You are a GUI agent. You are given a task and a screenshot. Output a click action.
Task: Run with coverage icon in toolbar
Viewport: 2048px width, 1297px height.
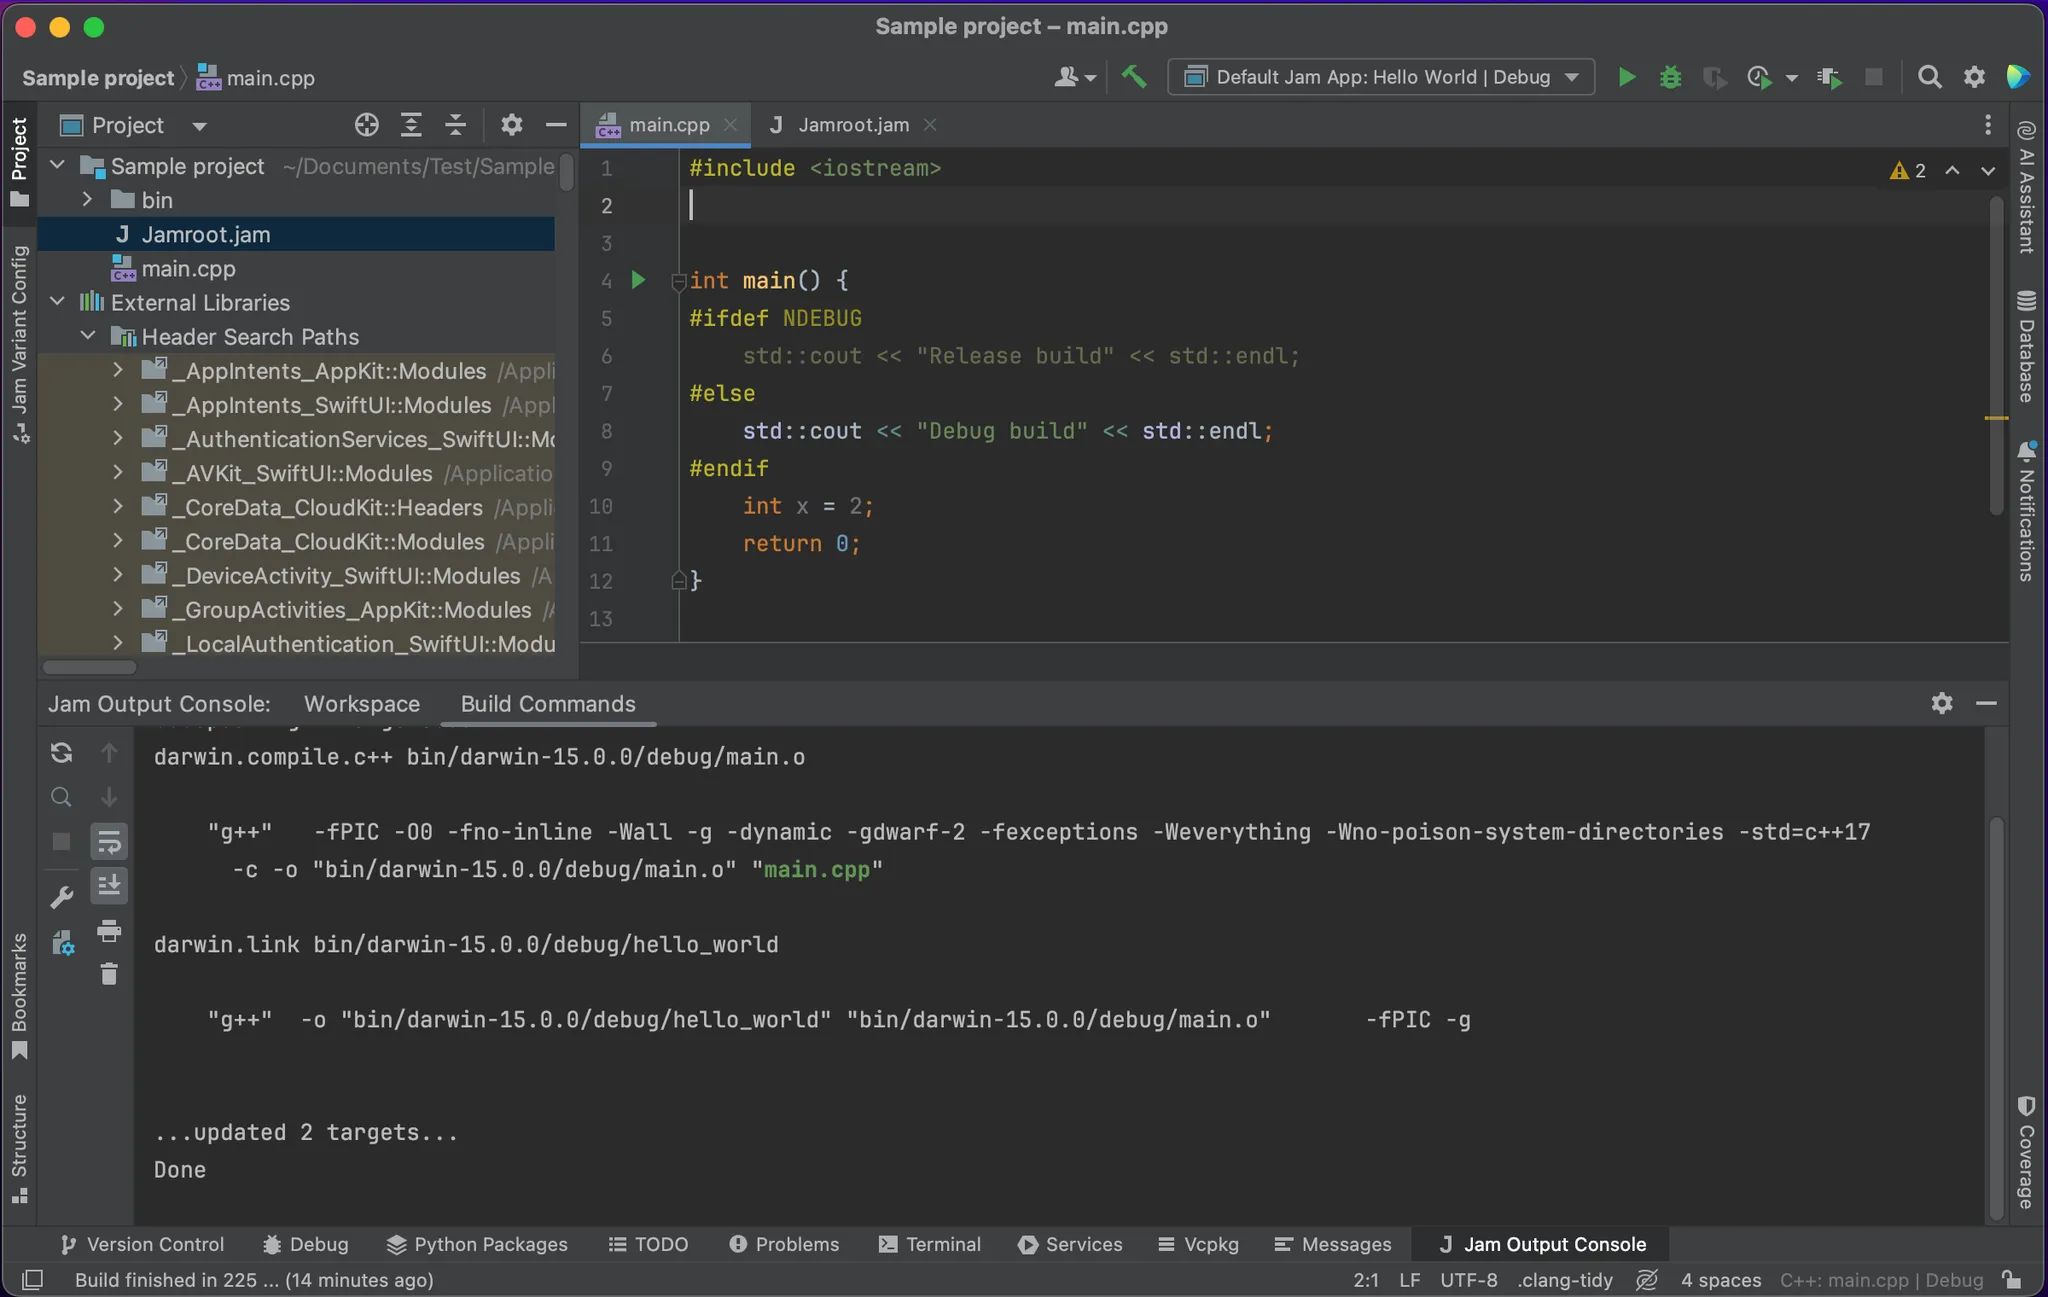pyautogui.click(x=1714, y=77)
